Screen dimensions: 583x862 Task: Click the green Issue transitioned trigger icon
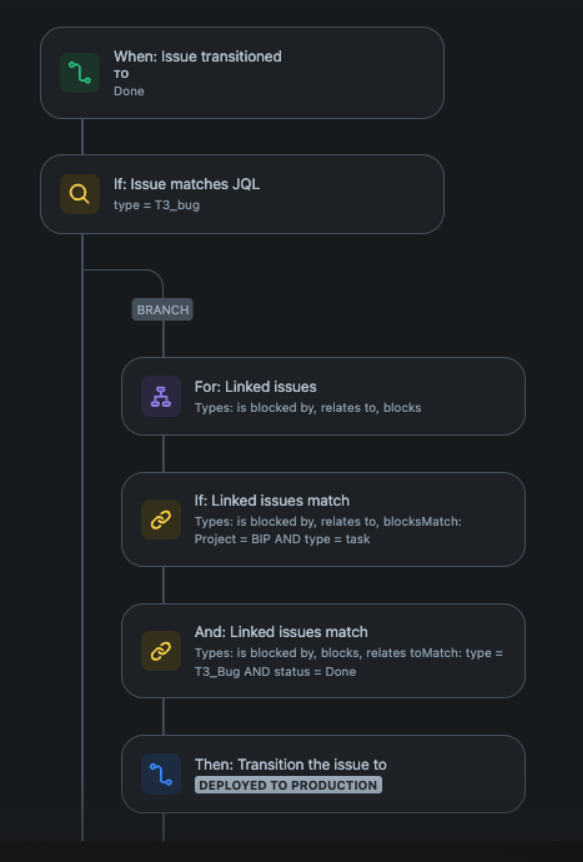pos(80,73)
